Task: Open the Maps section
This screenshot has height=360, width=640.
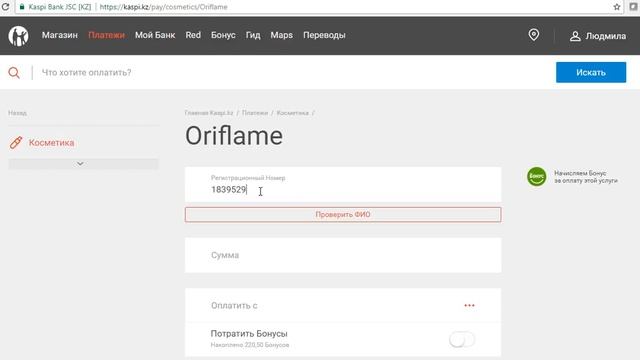Action: [281, 35]
